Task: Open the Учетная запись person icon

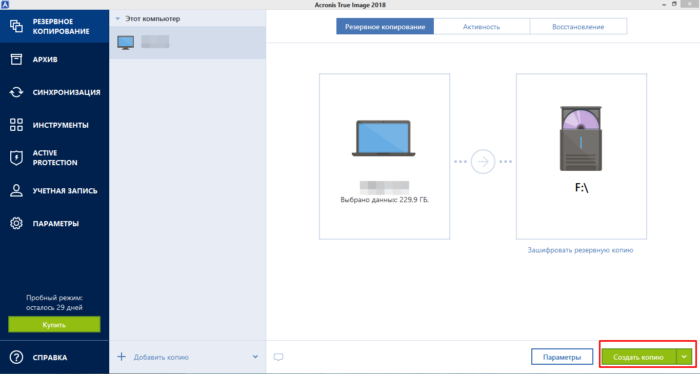Action: pos(17,191)
